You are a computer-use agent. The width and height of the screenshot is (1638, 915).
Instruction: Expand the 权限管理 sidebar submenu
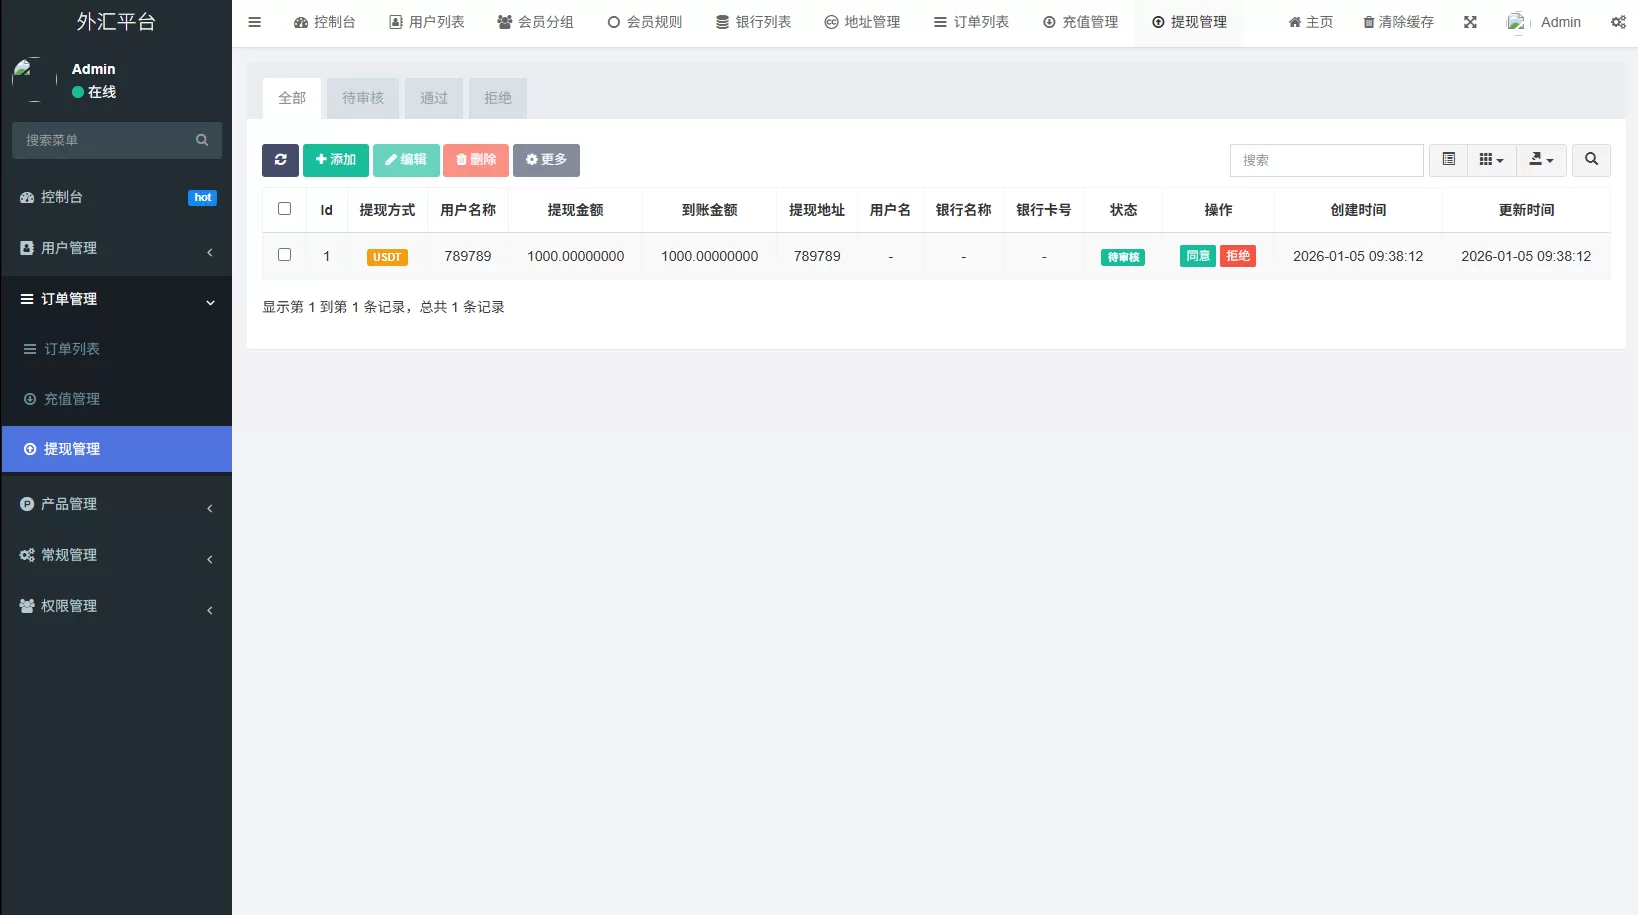pyautogui.click(x=116, y=605)
